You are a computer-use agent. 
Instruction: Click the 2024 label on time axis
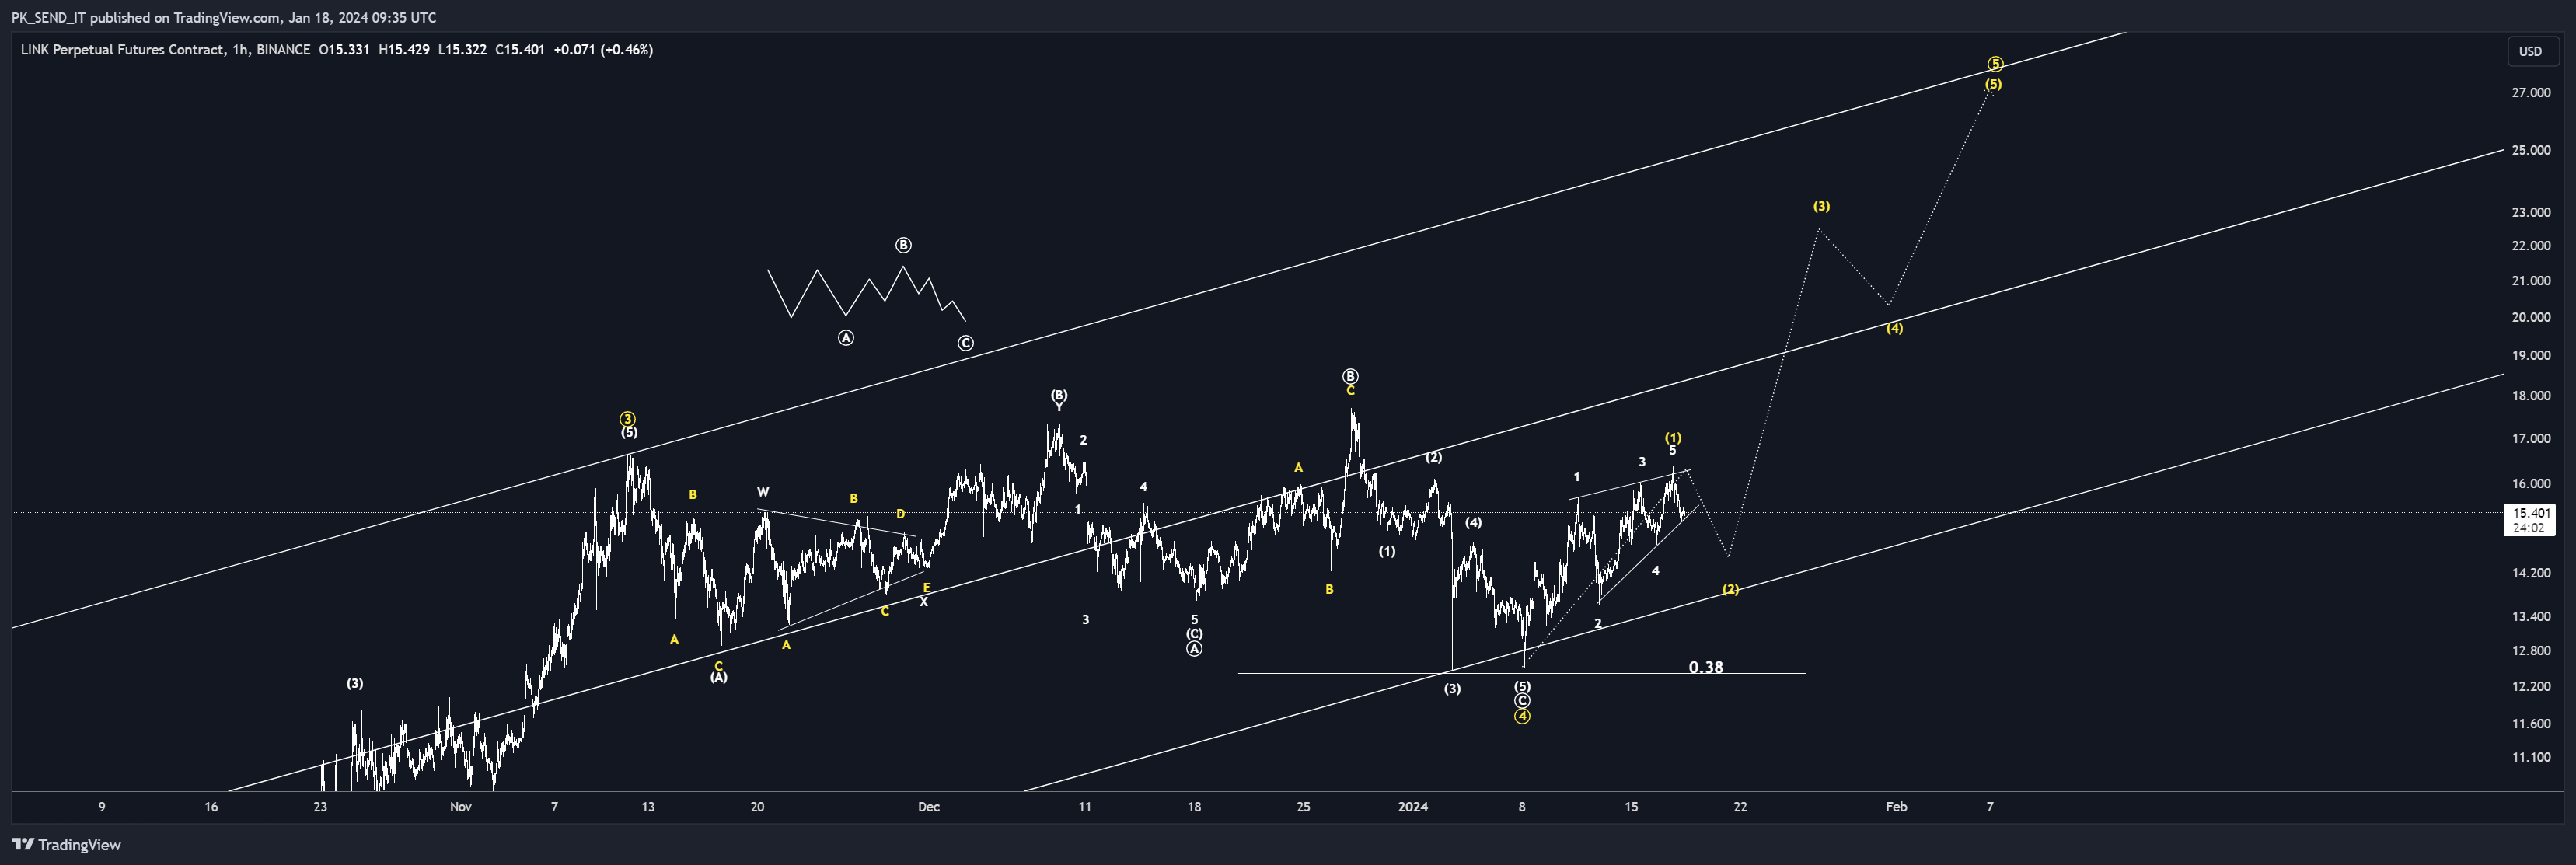click(x=1412, y=807)
